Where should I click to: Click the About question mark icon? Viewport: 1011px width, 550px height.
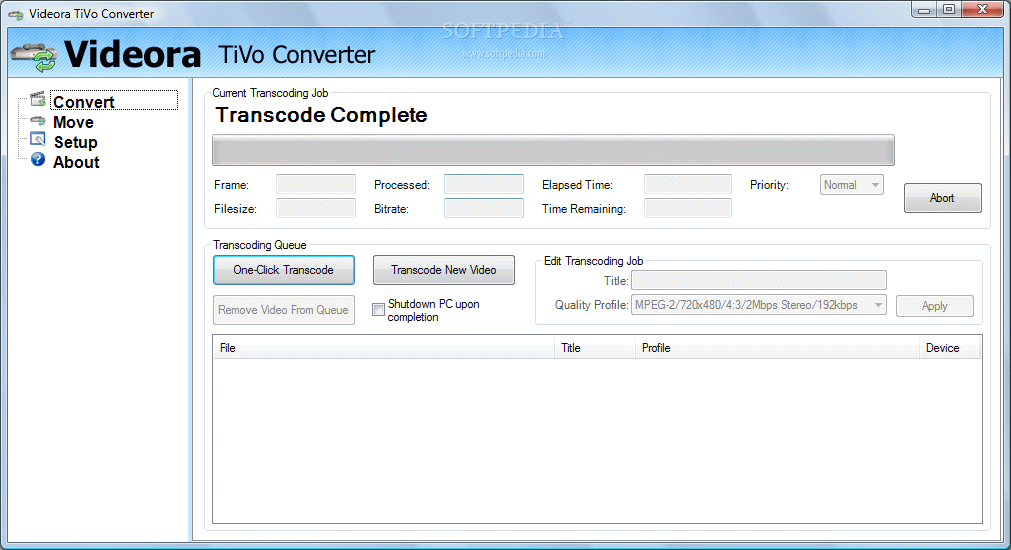[38, 159]
